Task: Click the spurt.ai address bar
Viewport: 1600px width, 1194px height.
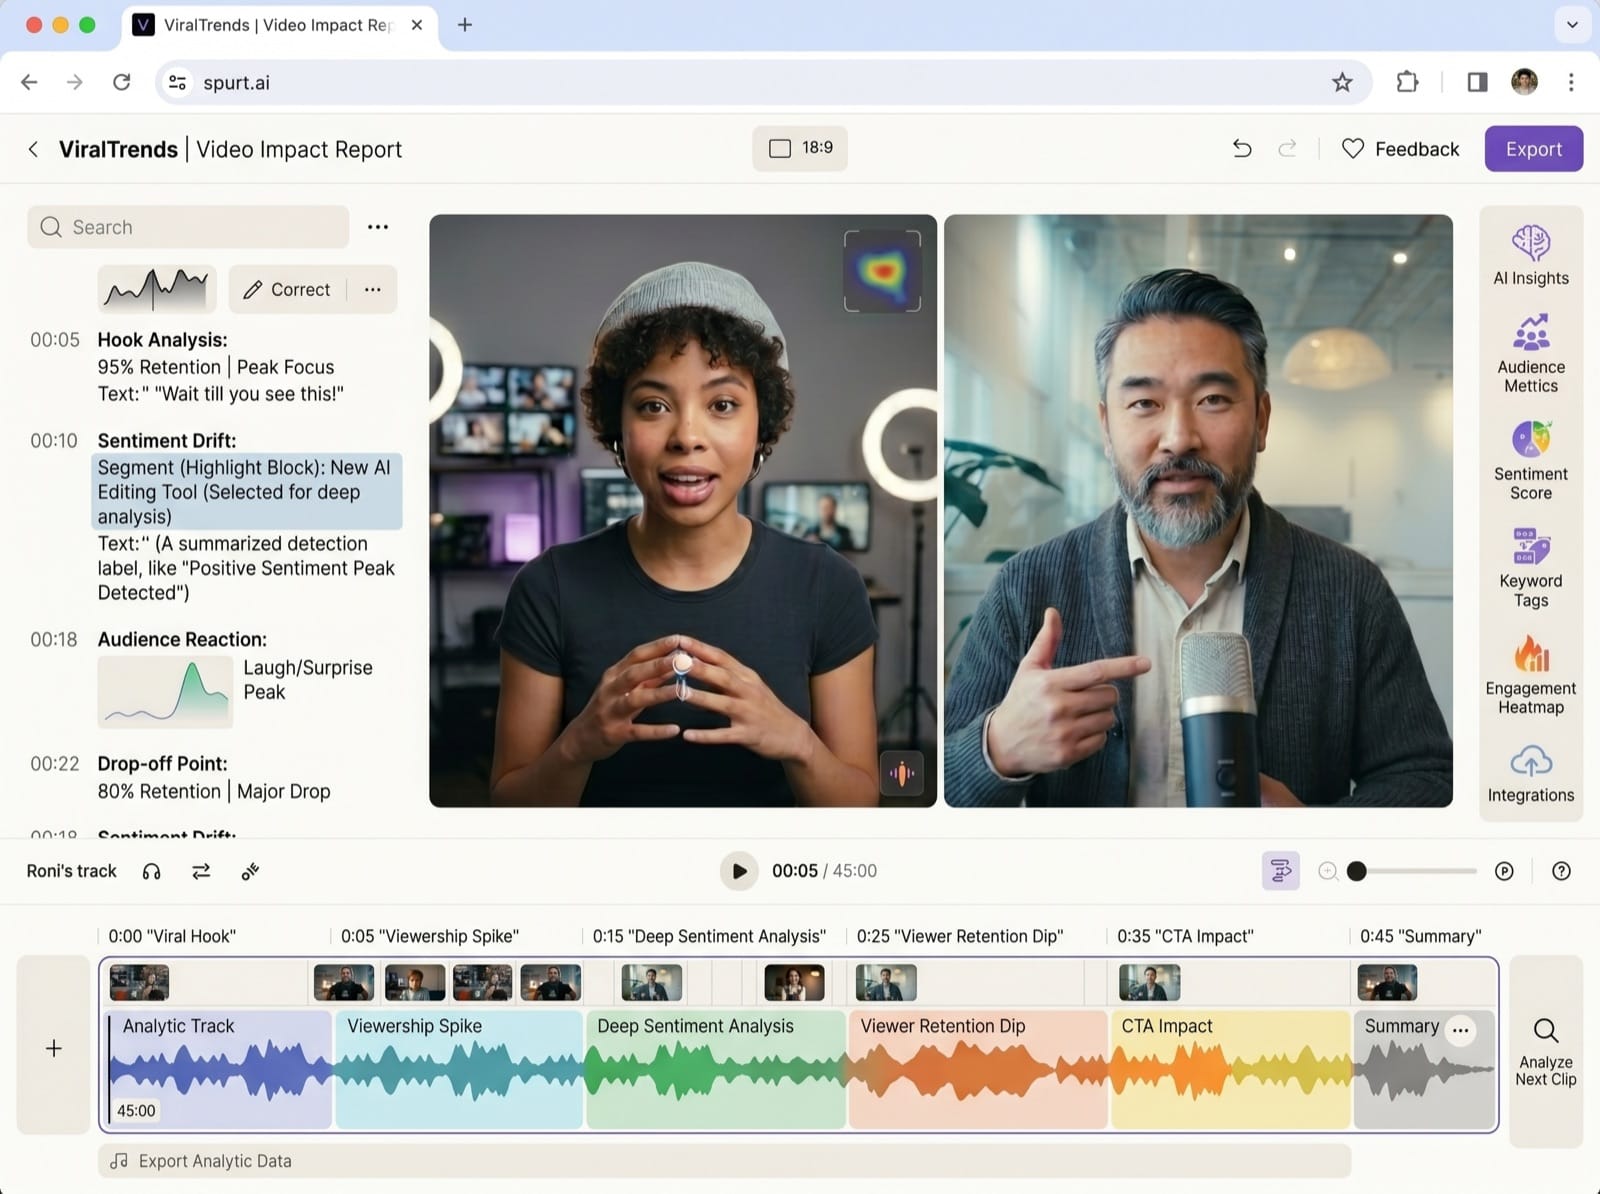Action: (765, 82)
